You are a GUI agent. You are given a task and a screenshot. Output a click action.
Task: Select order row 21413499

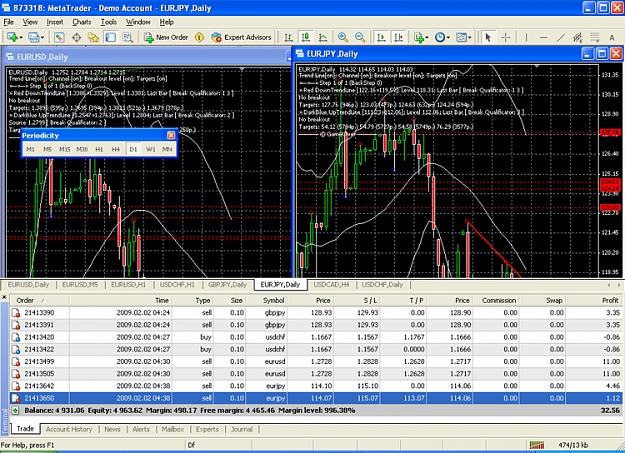316,362
